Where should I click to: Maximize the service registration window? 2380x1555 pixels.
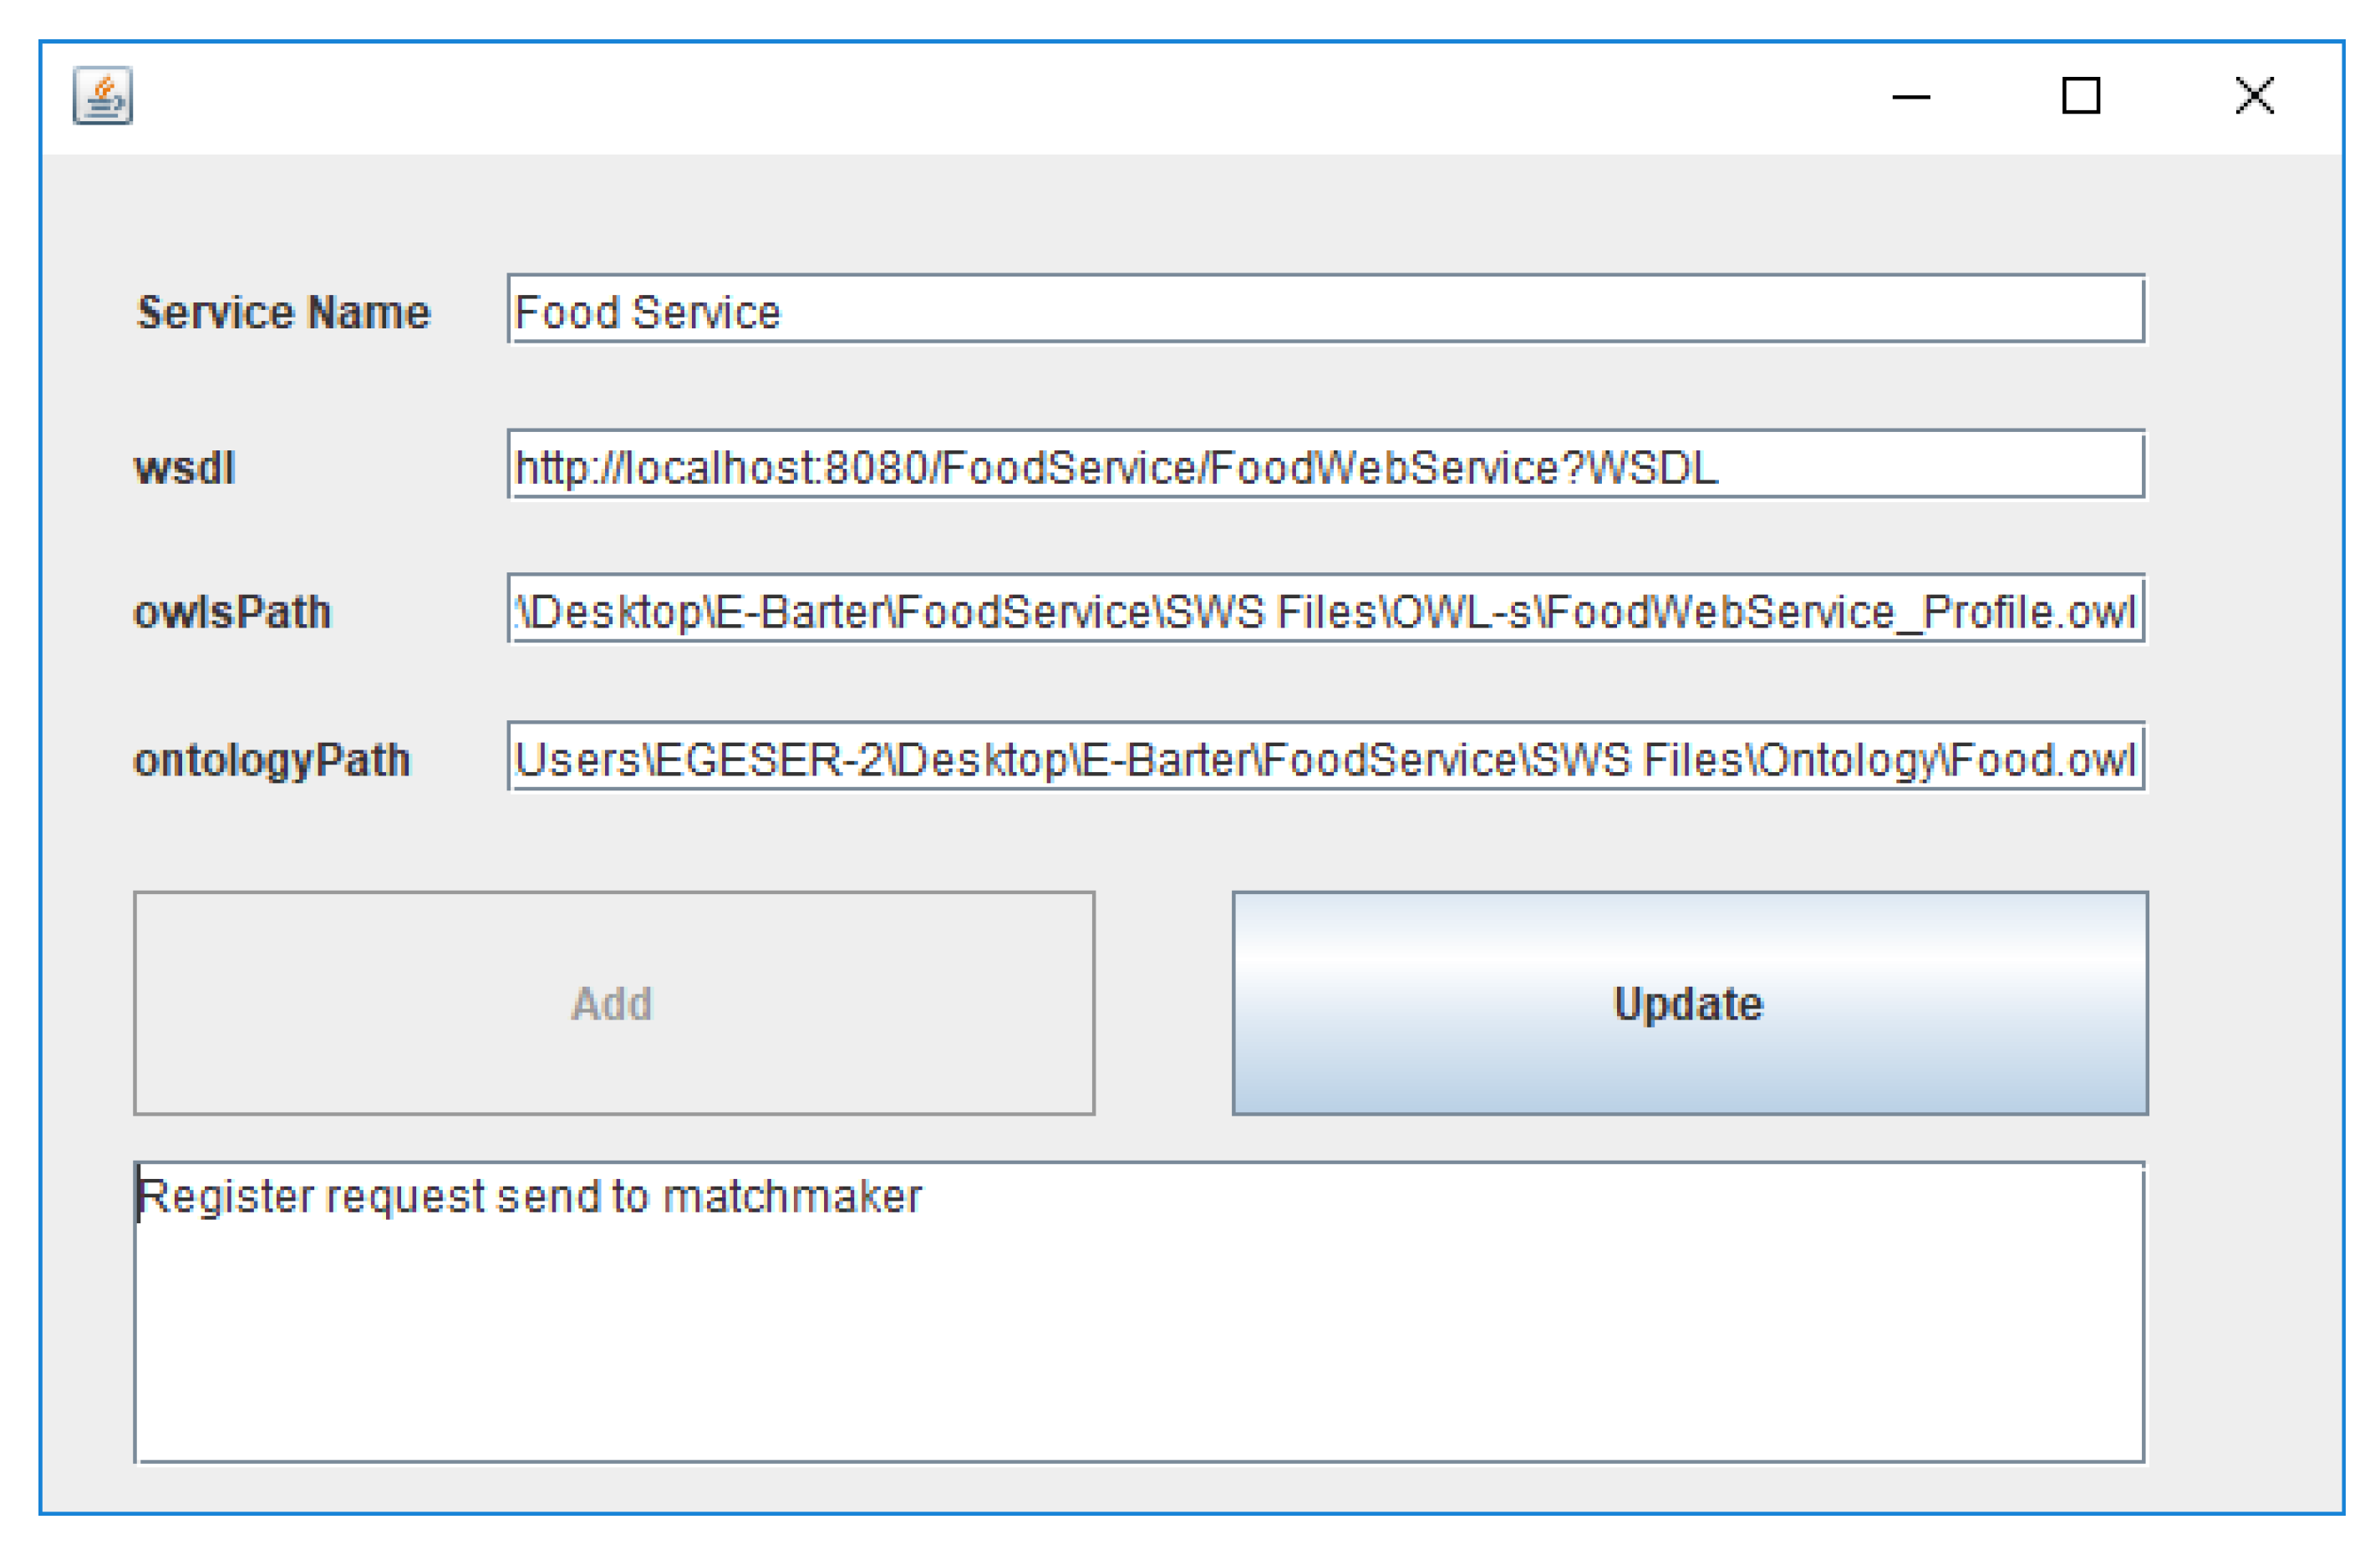coord(2081,97)
